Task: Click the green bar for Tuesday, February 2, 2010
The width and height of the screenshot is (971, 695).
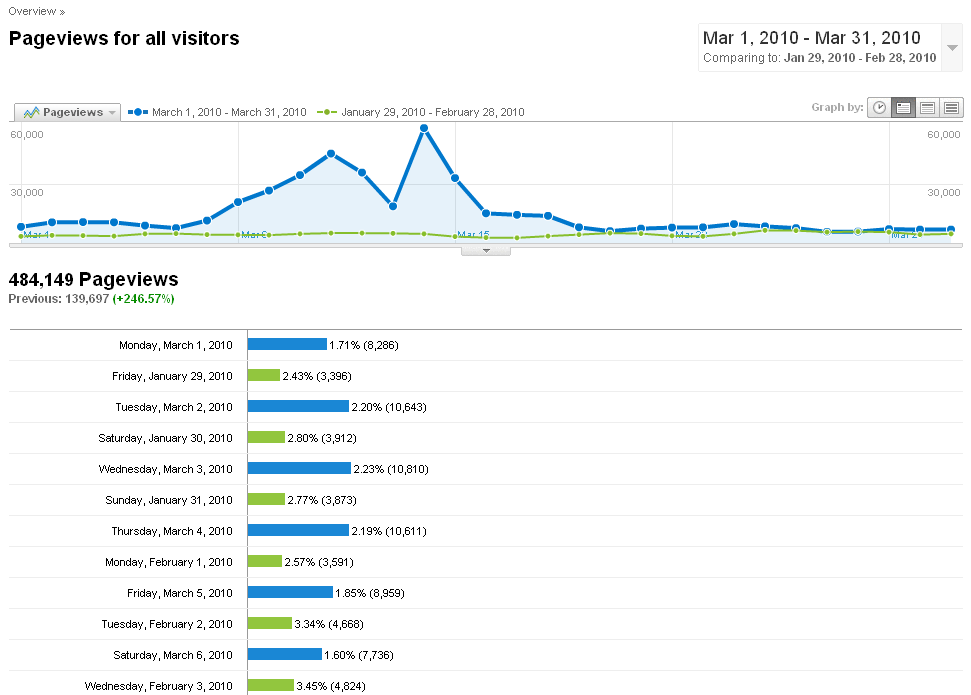Action: [x=270, y=623]
